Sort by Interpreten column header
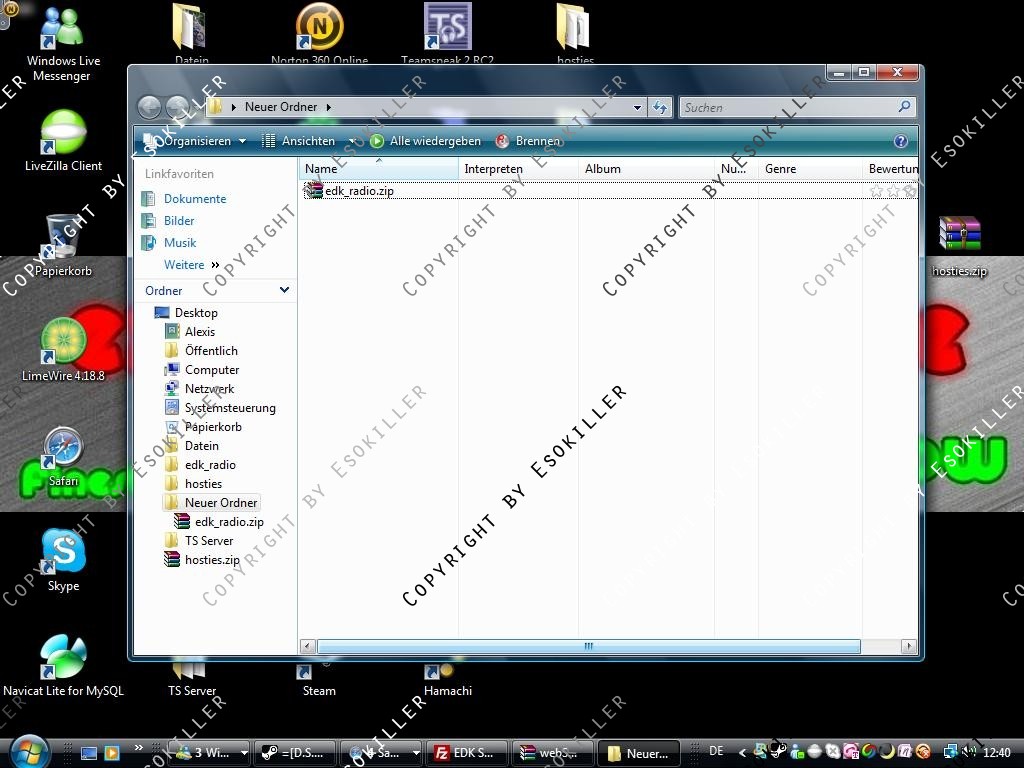The height and width of the screenshot is (768, 1024). click(519, 168)
